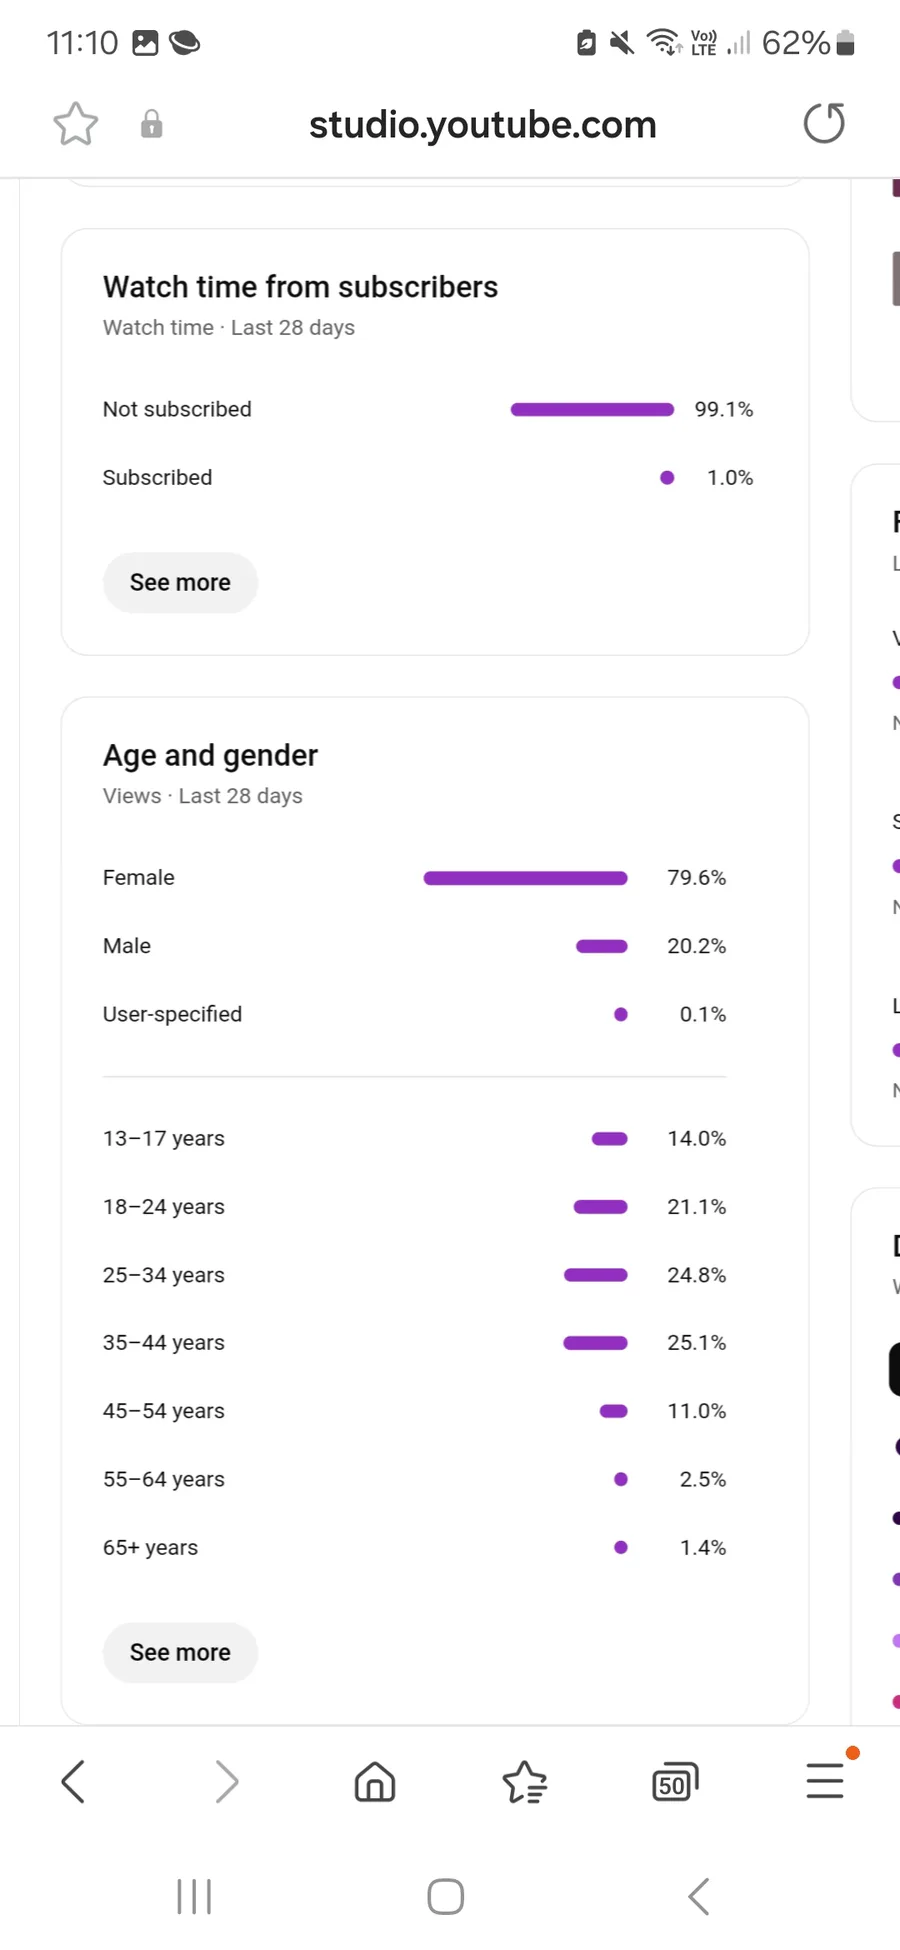Select the 35–44 years row
This screenshot has width=900, height=1950.
(x=414, y=1343)
